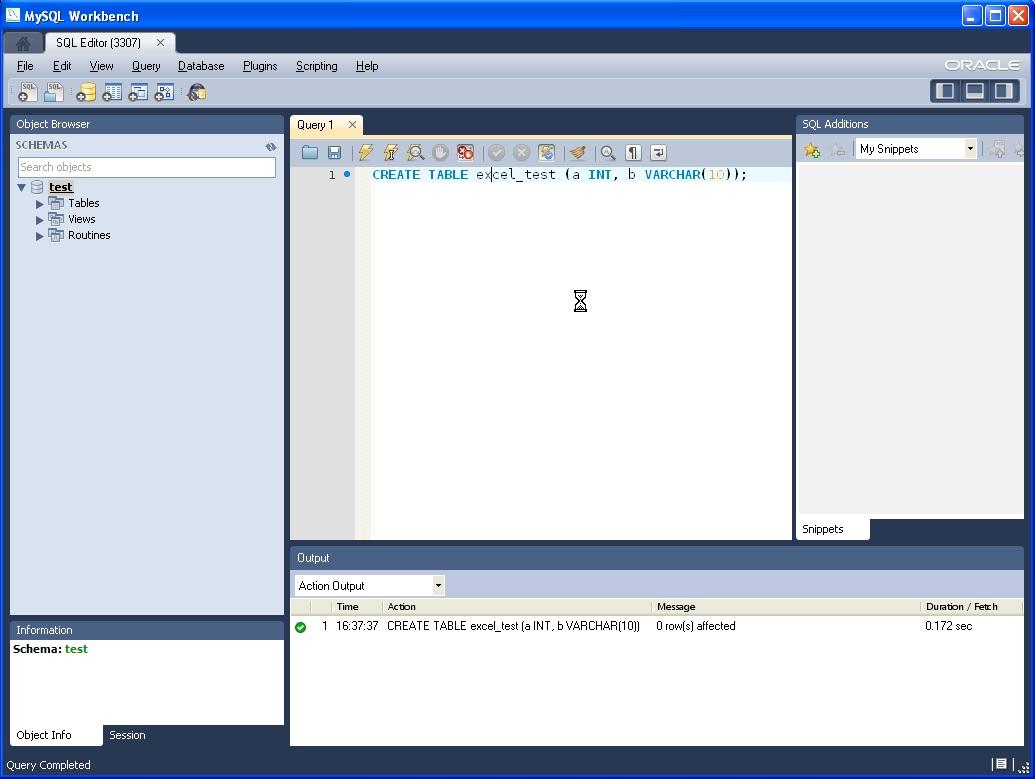Toggle stop on error during execution
The height and width of the screenshot is (779, 1035).
click(465, 152)
